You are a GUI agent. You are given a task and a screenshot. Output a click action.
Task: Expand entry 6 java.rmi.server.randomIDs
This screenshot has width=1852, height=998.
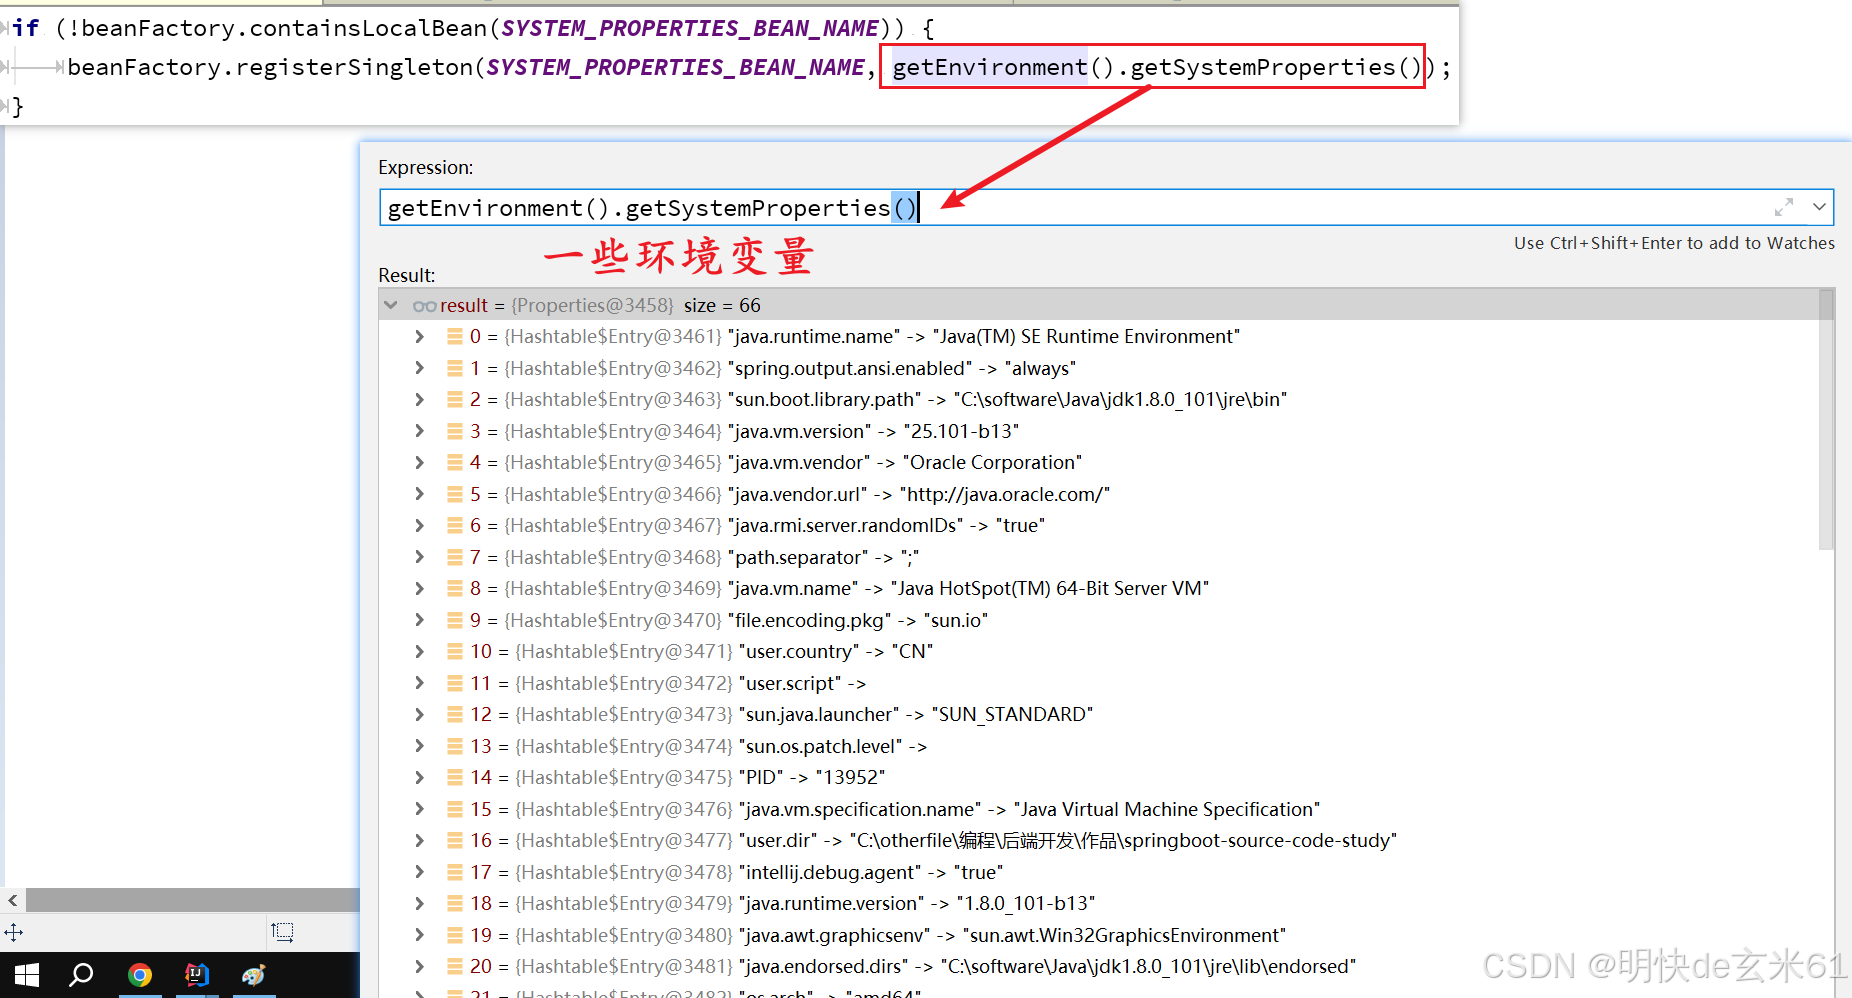(420, 526)
